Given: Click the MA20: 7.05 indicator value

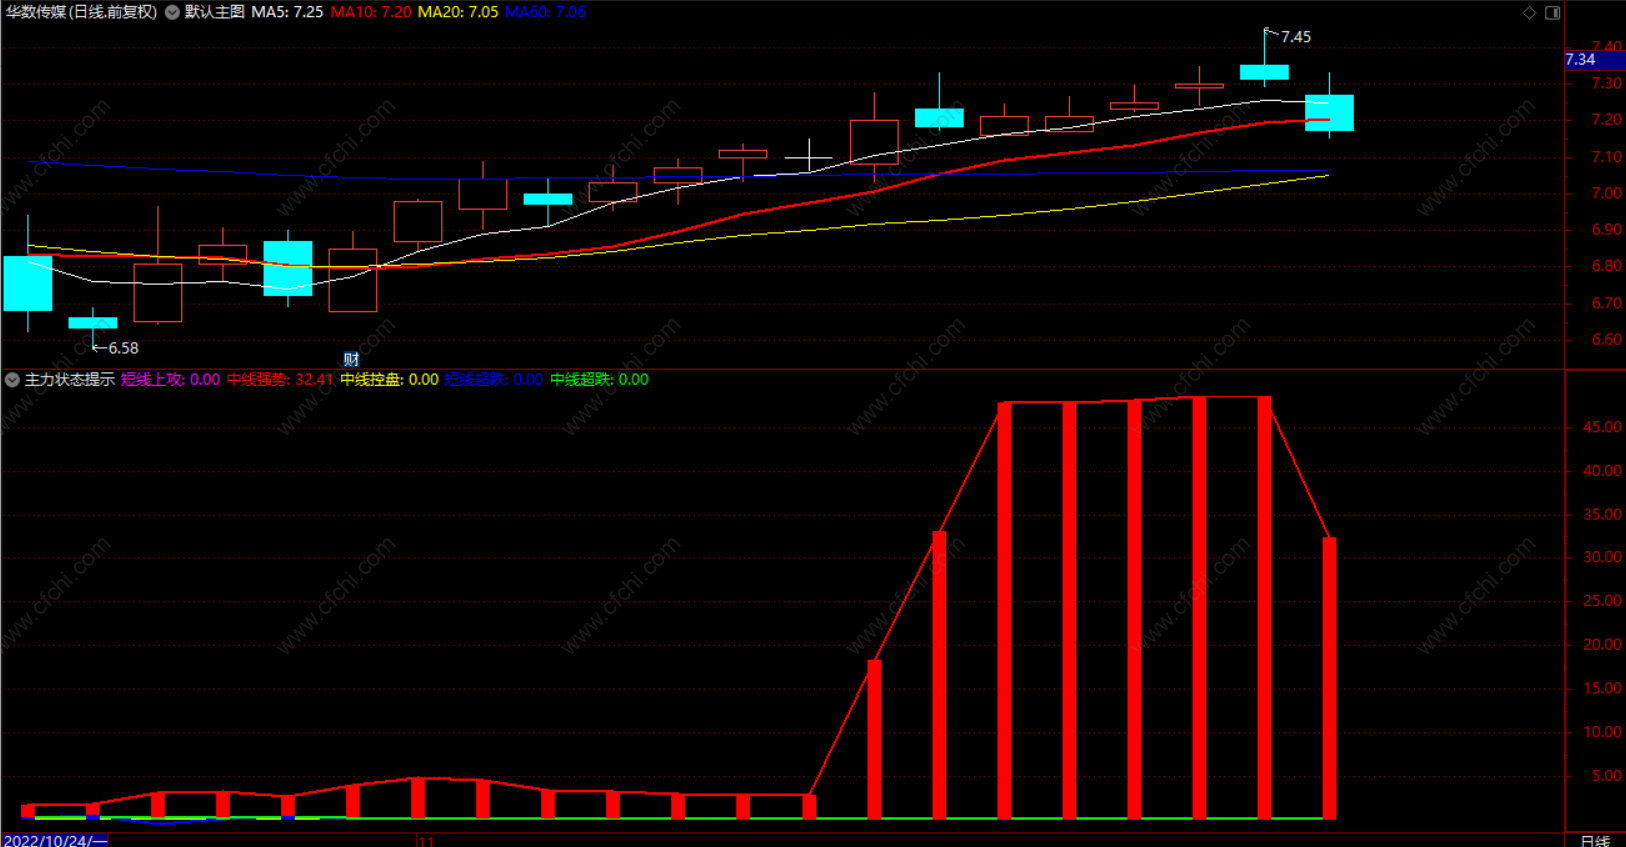Looking at the screenshot, I should tap(458, 12).
